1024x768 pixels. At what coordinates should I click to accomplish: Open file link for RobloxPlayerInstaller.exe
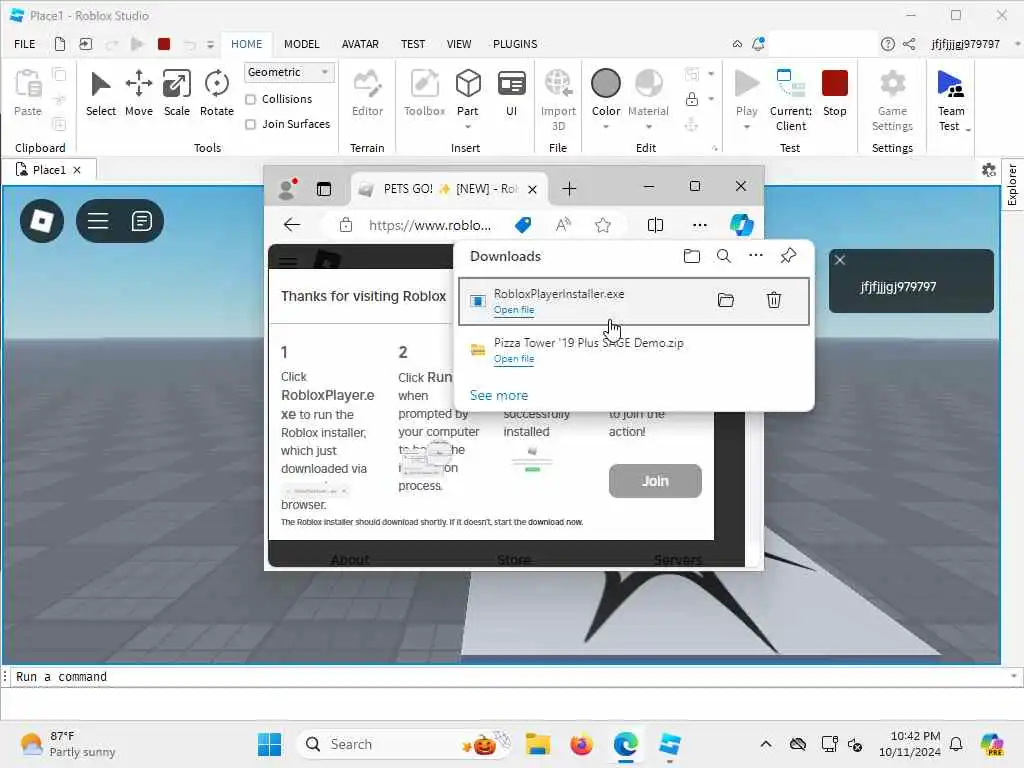[x=514, y=310]
